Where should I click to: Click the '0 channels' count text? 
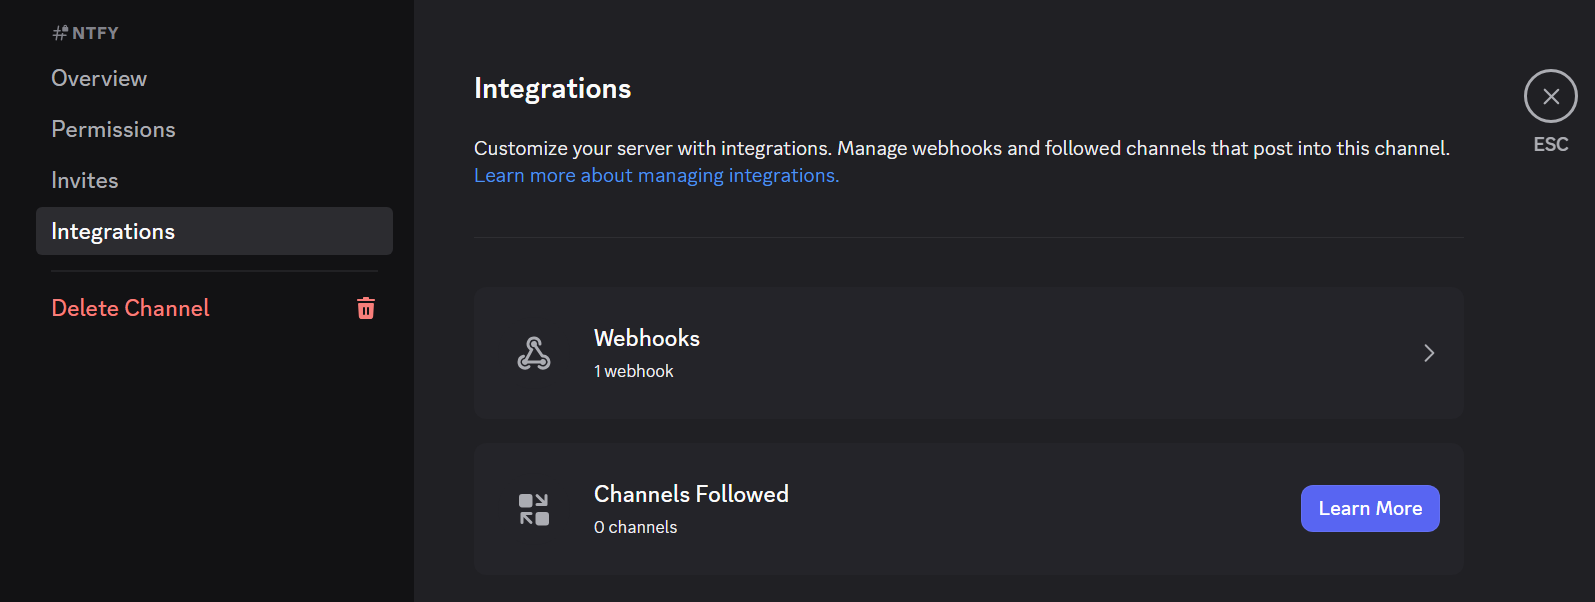[635, 527]
